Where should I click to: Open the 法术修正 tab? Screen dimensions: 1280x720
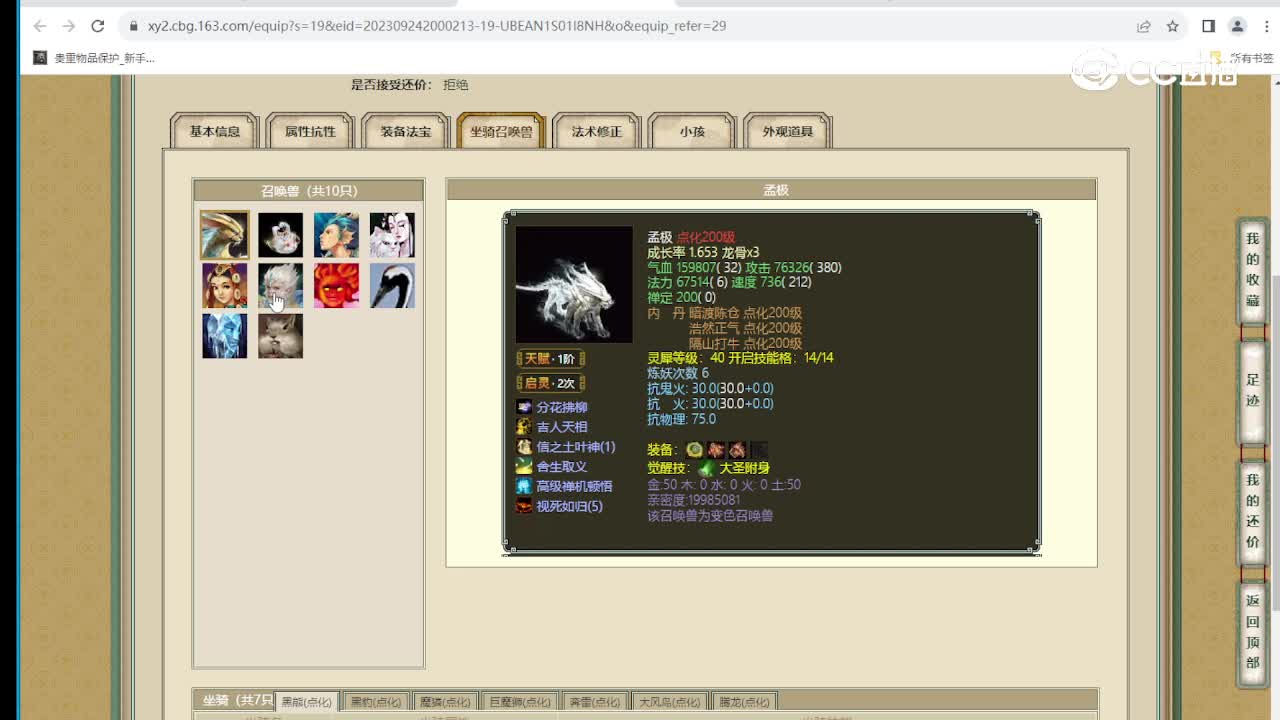(597, 131)
